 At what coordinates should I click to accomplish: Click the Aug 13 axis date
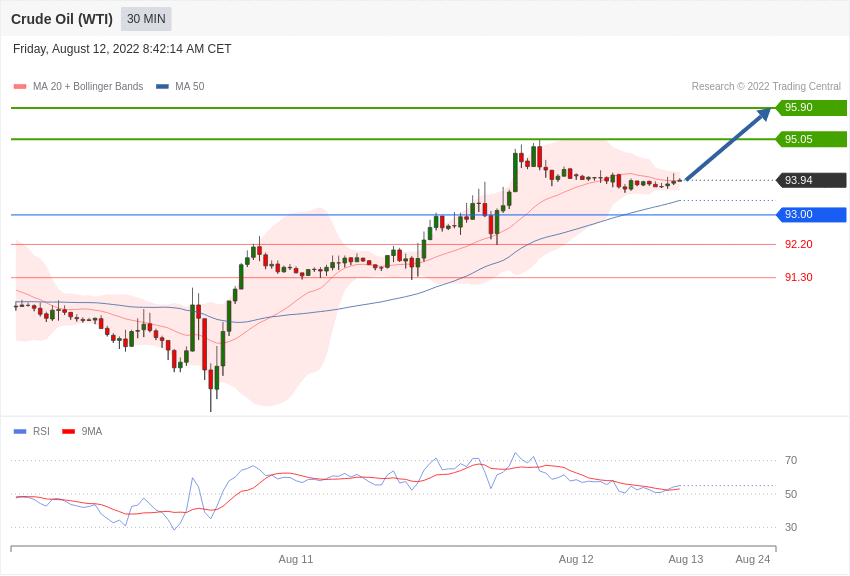click(686, 559)
